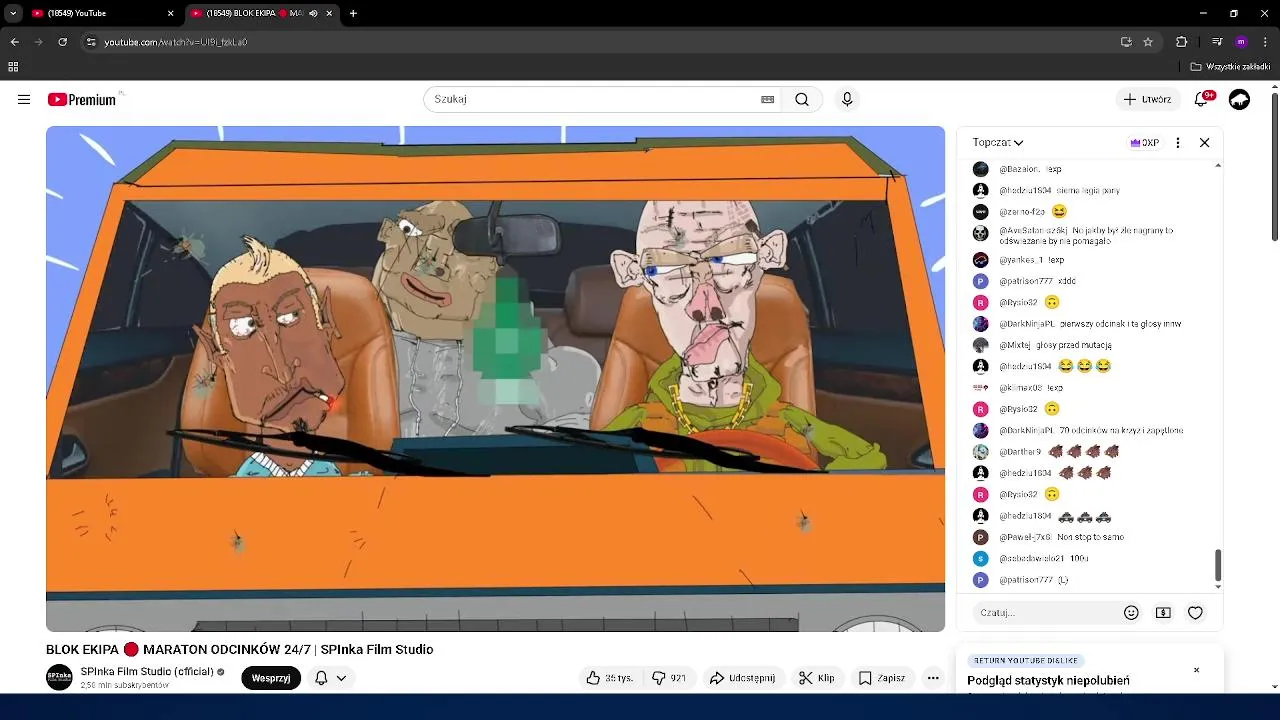Screen dimensions: 1280x720
Task: Open the account avatar menu in YouTube header
Action: [1239, 99]
